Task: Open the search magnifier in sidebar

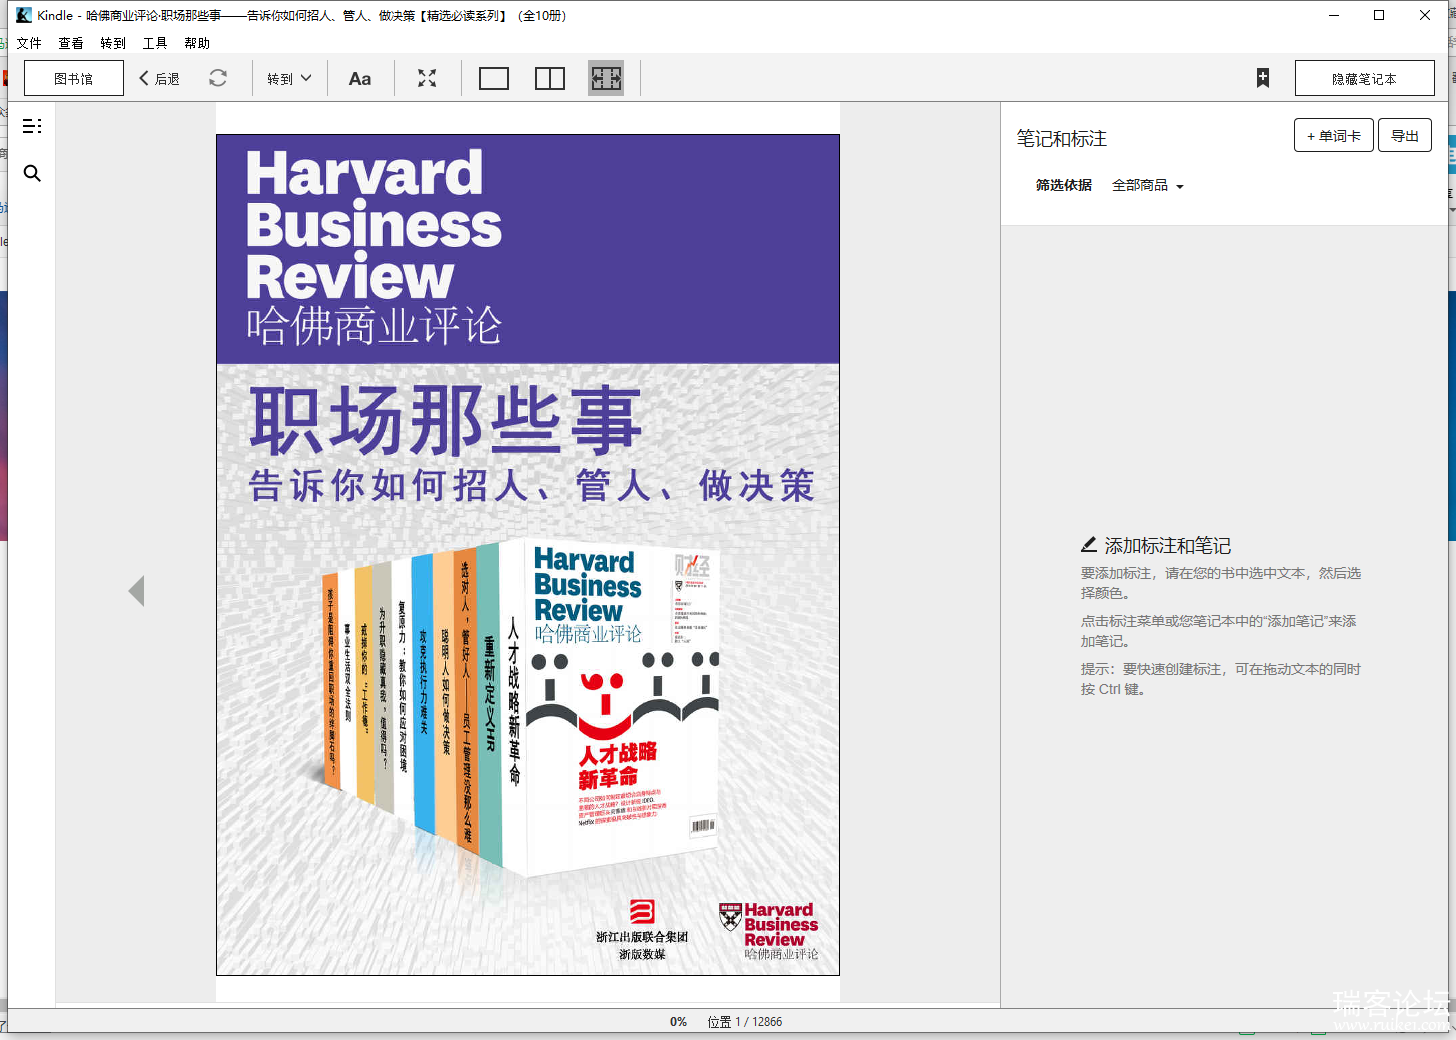Action: coord(32,173)
